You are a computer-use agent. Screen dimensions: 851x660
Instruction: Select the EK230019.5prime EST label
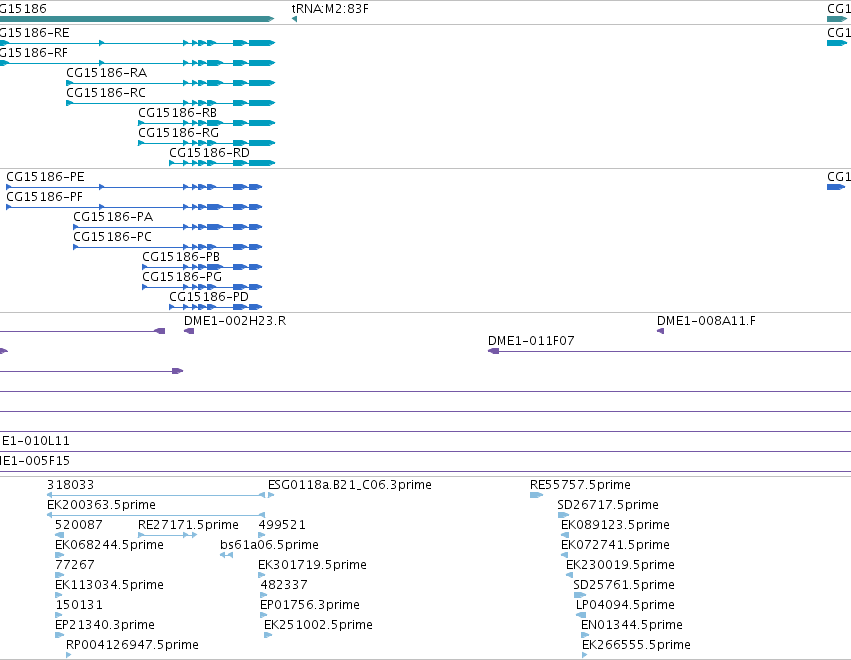point(620,565)
